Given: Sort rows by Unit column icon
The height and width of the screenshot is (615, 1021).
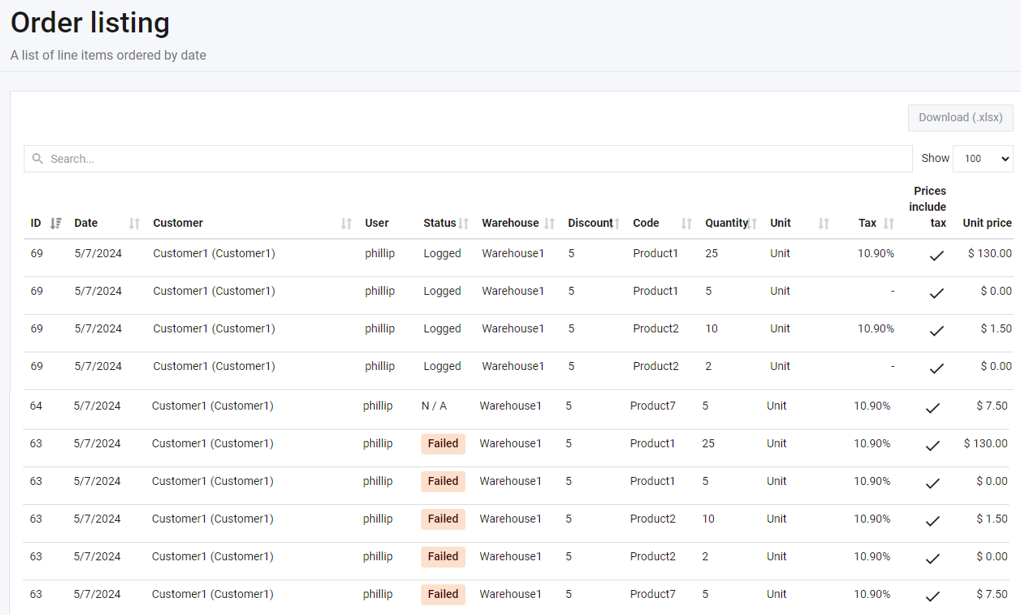Looking at the screenshot, I should tap(823, 223).
